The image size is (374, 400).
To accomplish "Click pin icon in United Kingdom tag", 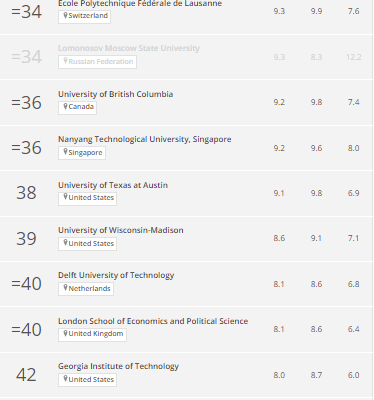I will pyautogui.click(x=65, y=333).
